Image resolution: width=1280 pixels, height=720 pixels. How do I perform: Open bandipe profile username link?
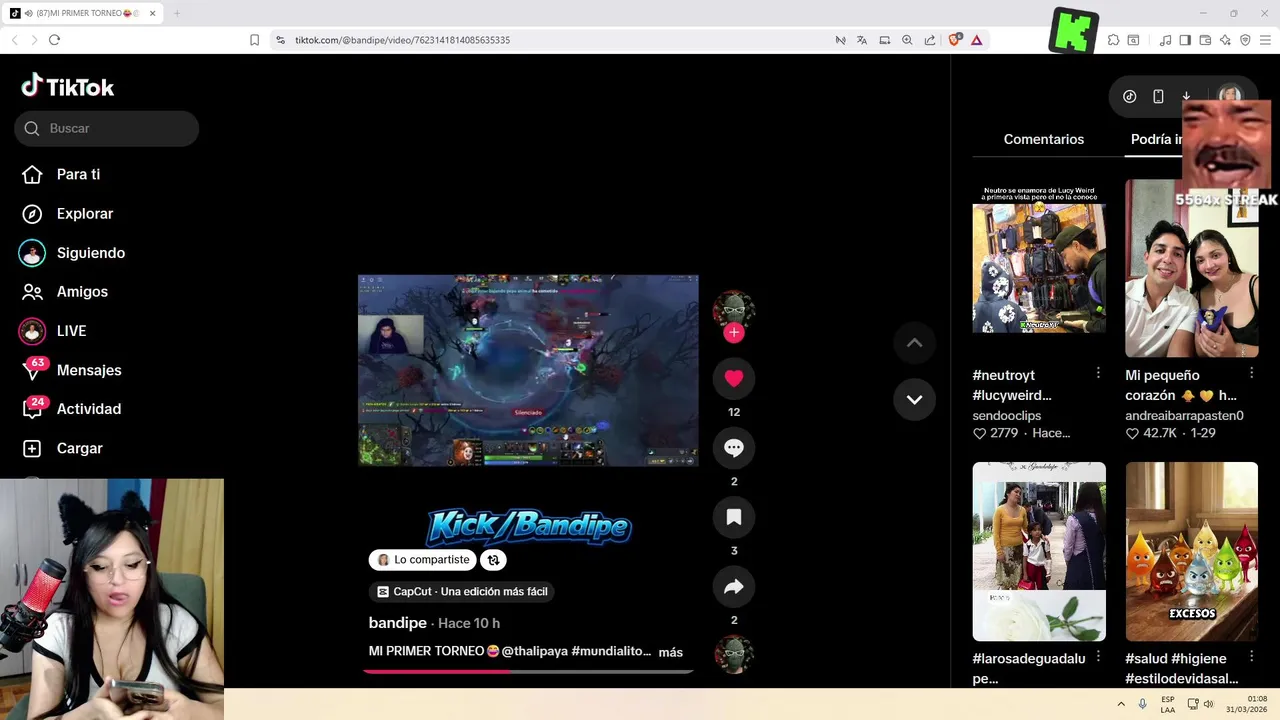point(398,623)
